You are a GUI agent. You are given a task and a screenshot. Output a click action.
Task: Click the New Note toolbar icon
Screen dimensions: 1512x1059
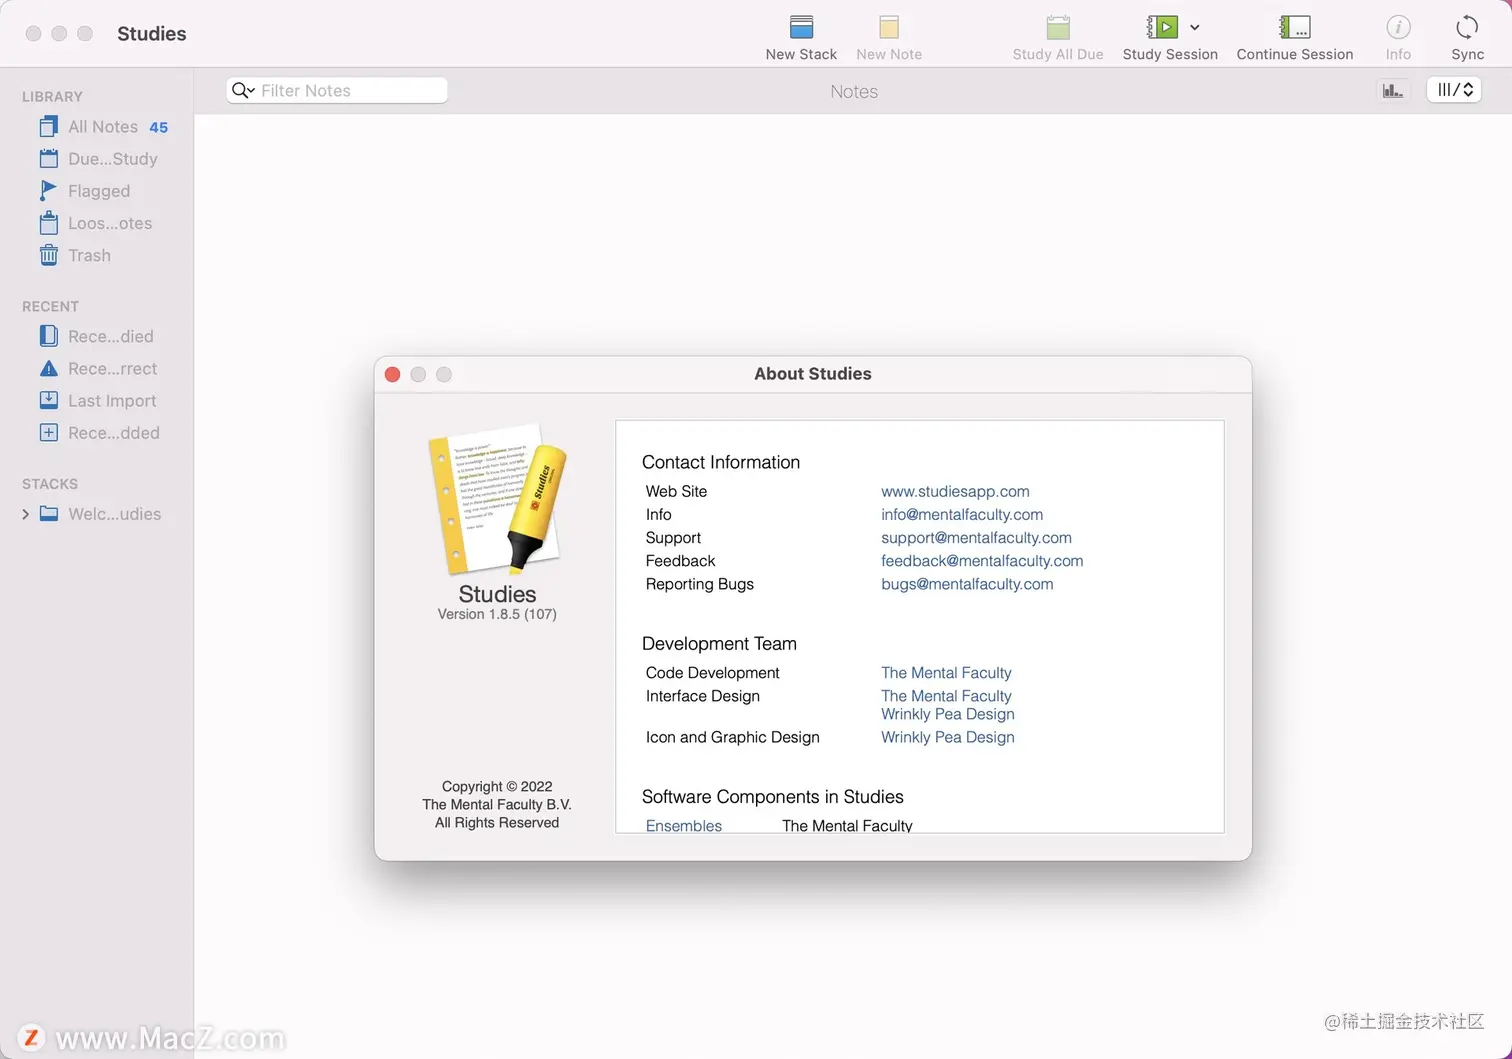889,27
